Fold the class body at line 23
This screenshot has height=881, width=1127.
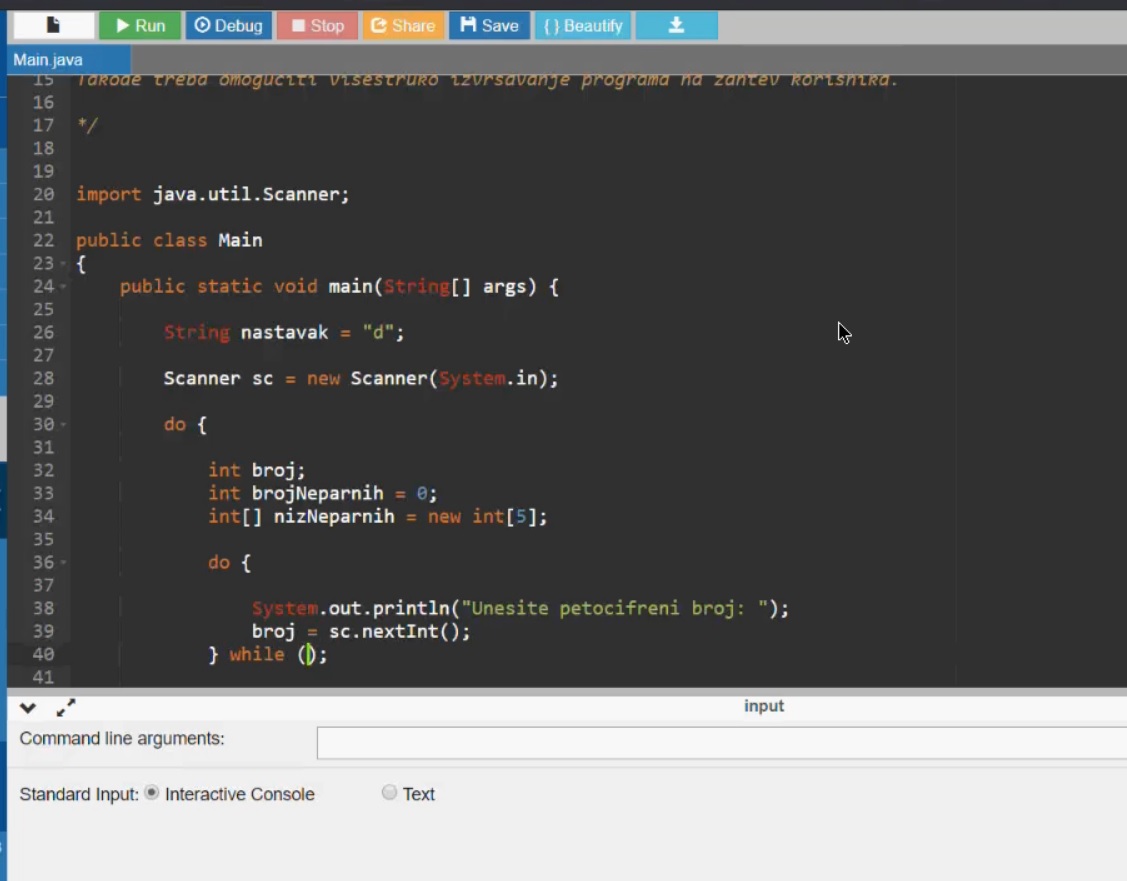pos(63,264)
